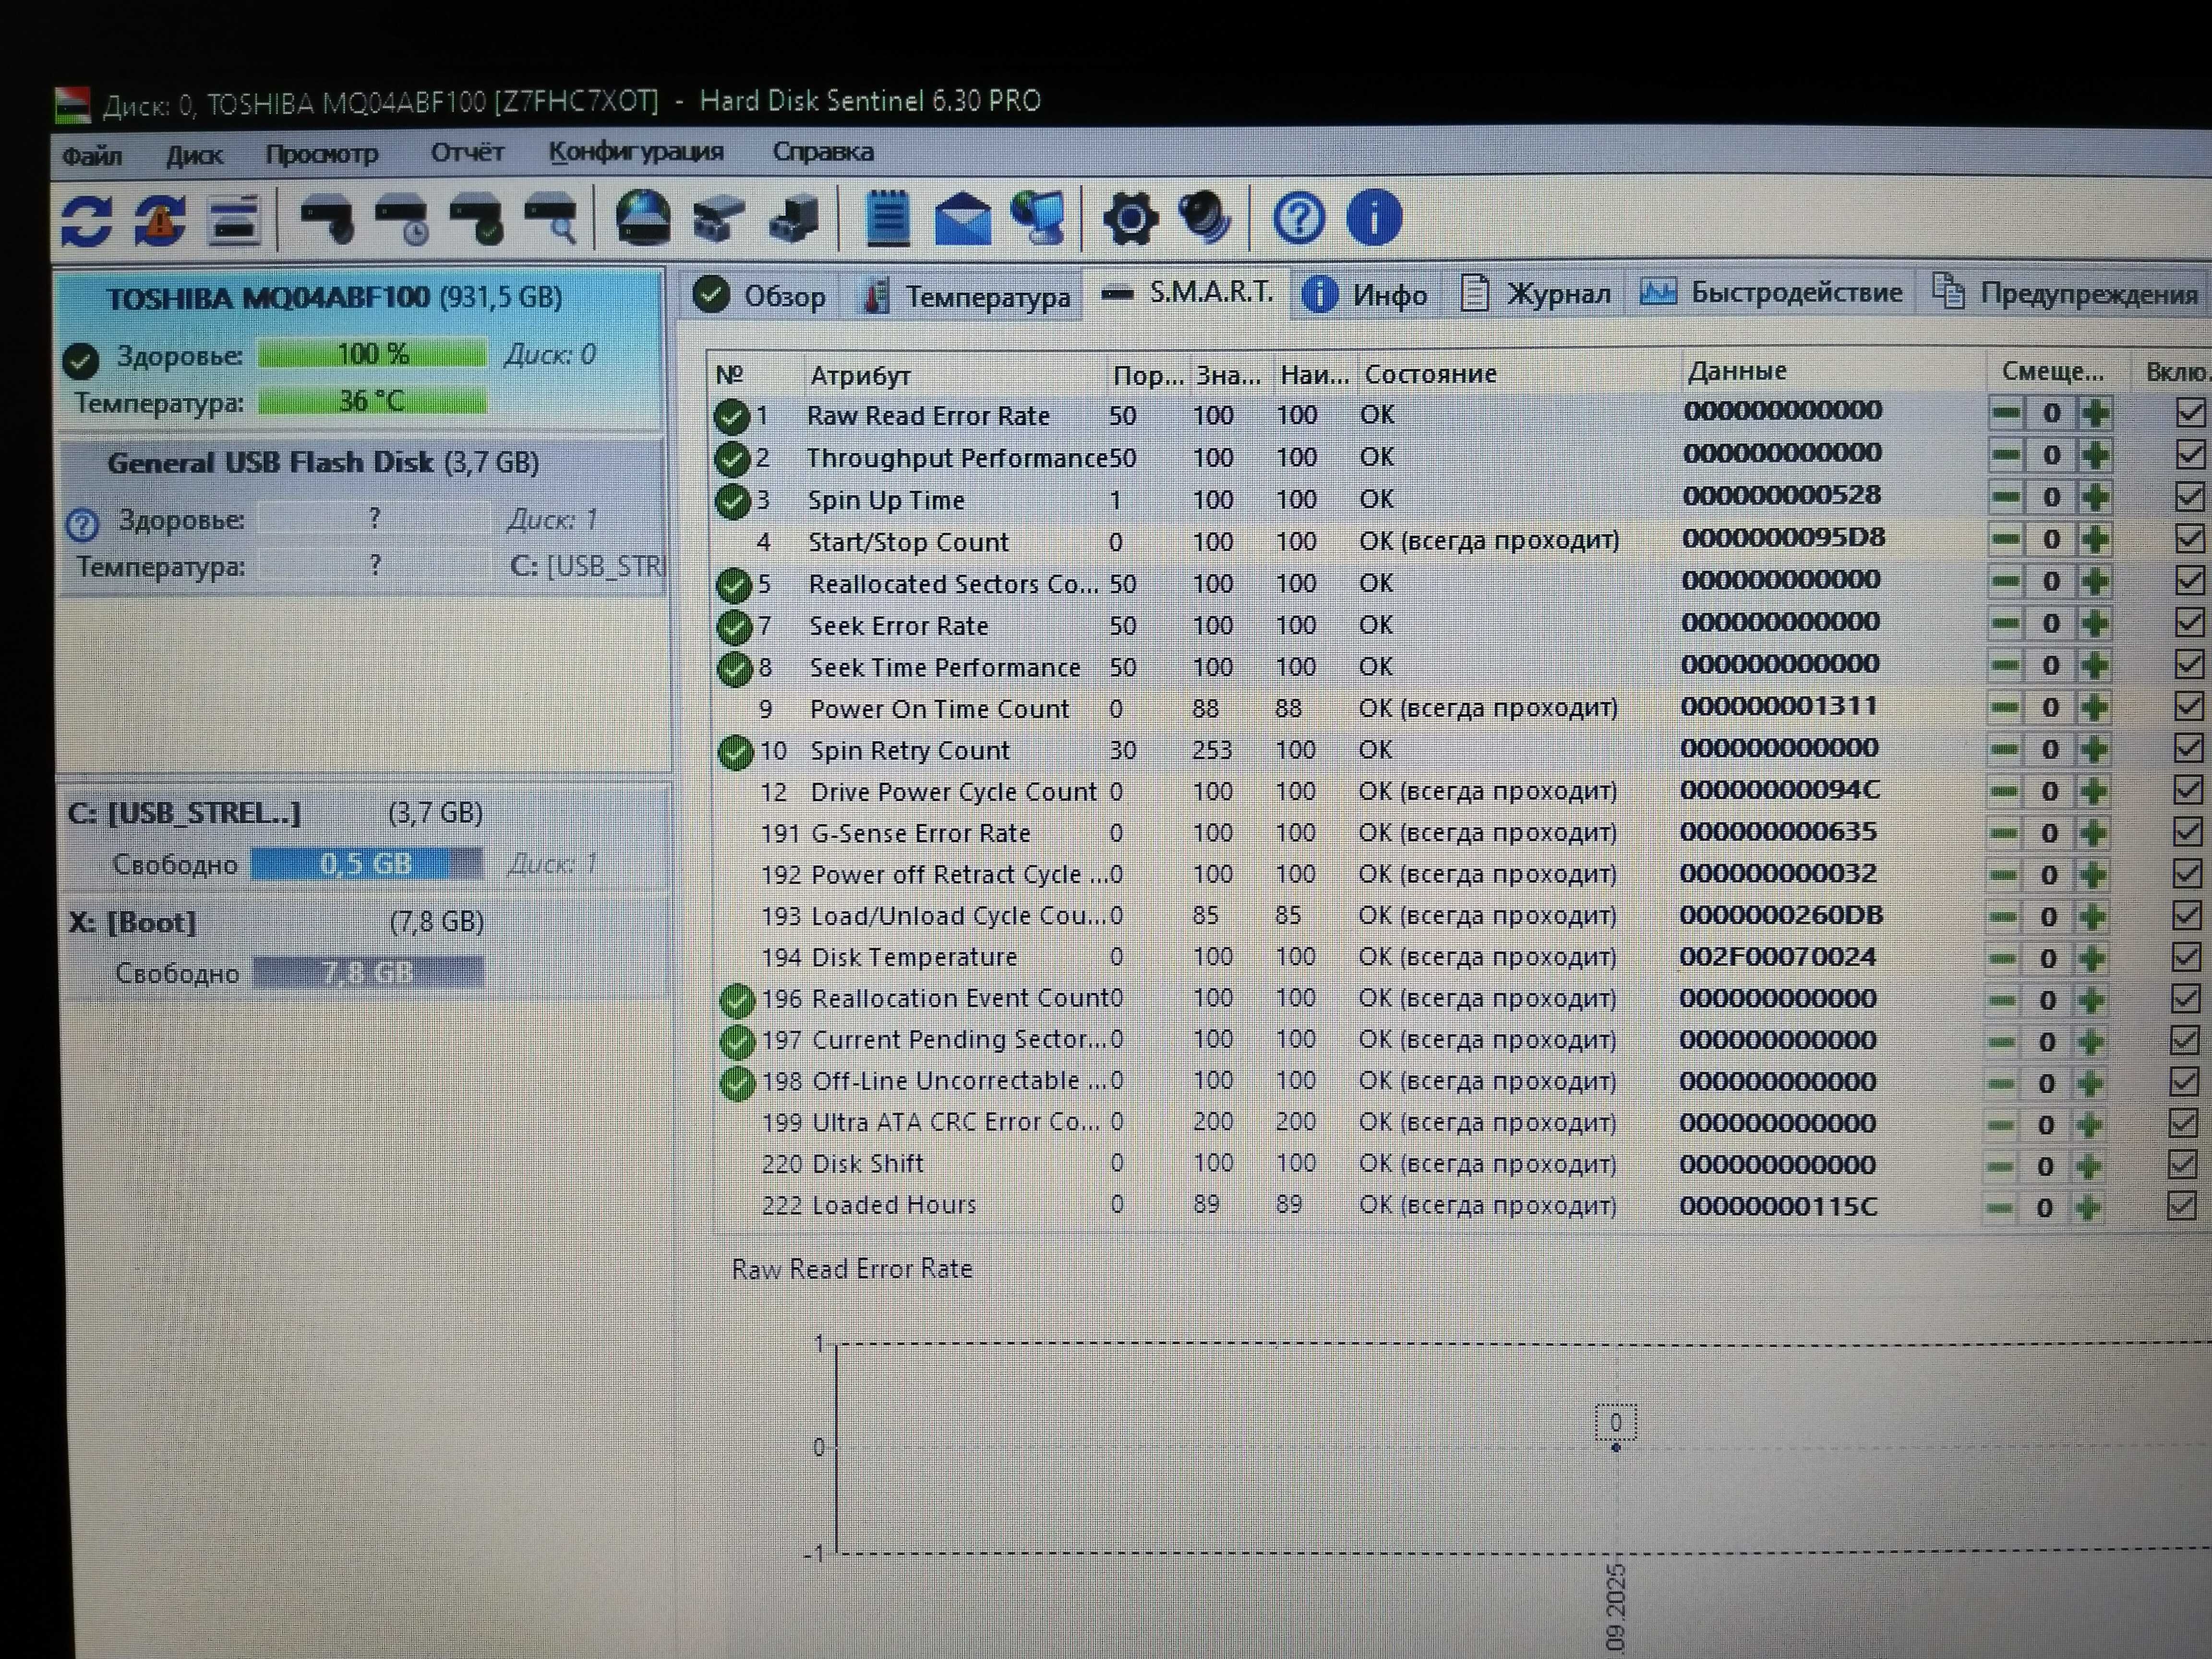Toggle enabled checkbox for Start/Stop Count row
Image resolution: width=2212 pixels, height=1659 pixels.
click(x=2190, y=538)
